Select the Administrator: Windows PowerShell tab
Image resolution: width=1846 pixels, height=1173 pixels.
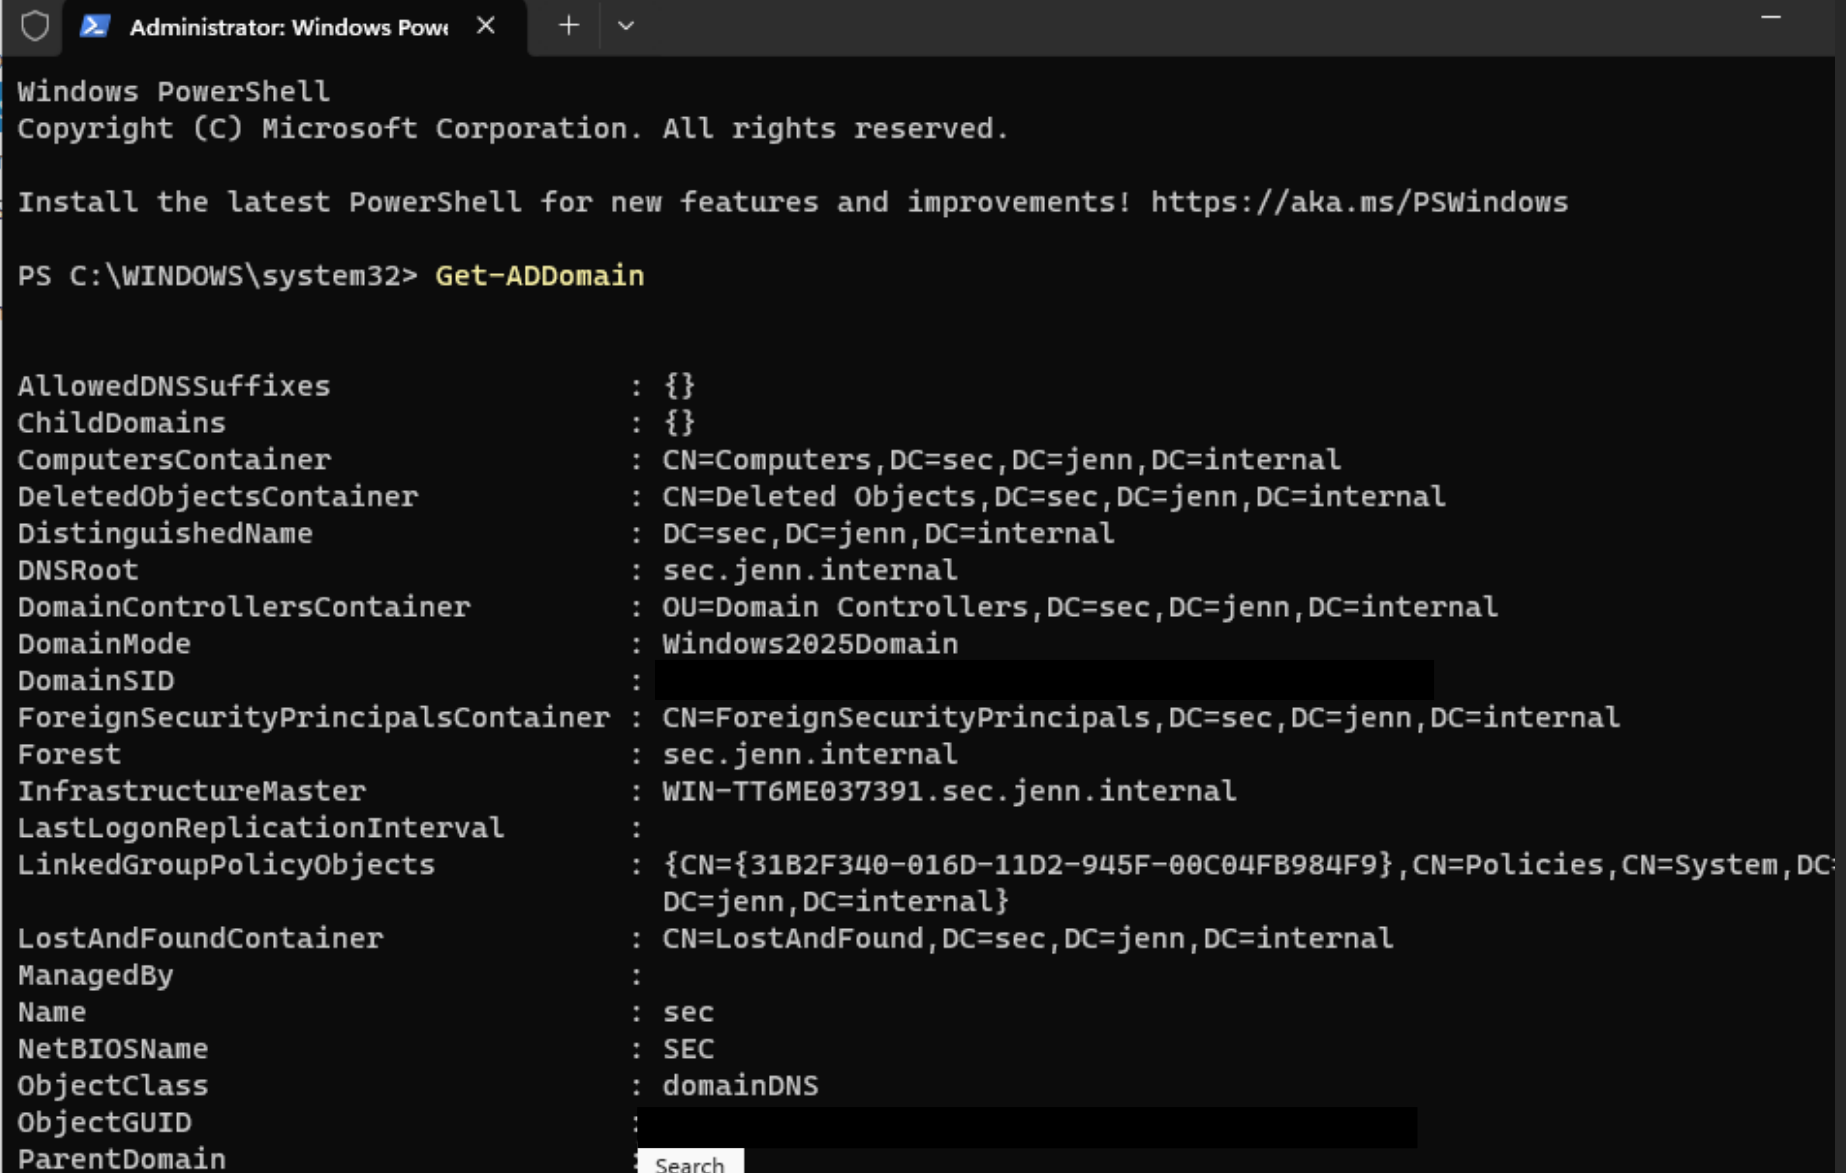point(294,27)
